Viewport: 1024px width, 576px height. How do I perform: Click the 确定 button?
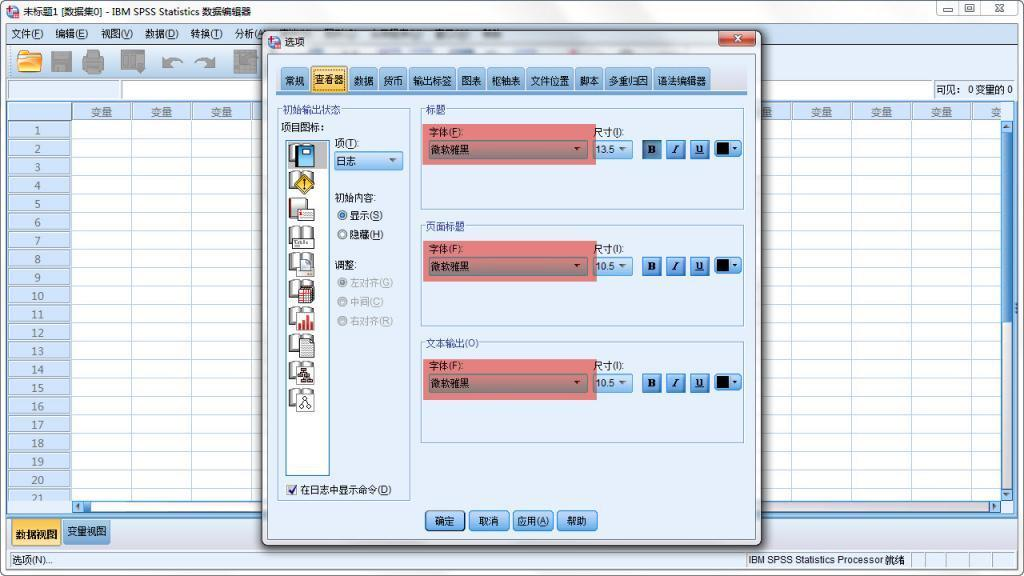(445, 521)
